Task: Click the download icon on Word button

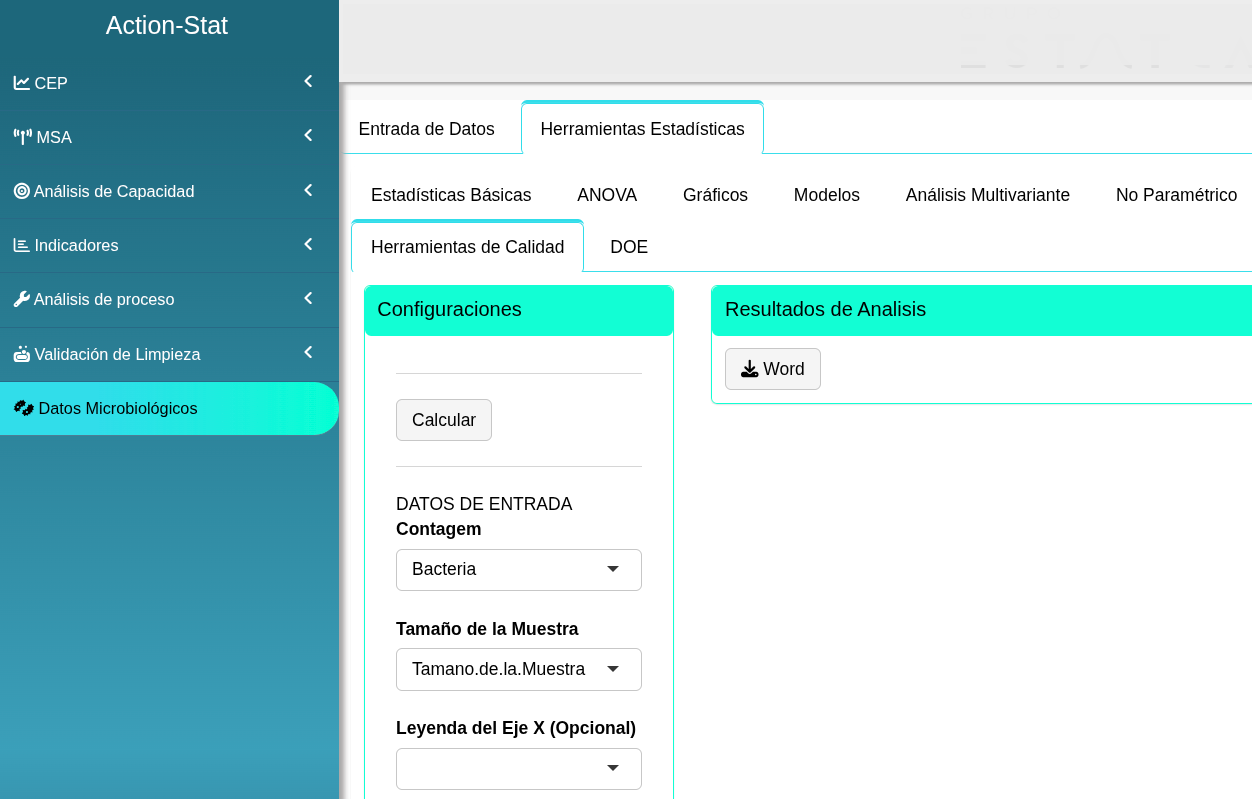Action: coord(749,369)
